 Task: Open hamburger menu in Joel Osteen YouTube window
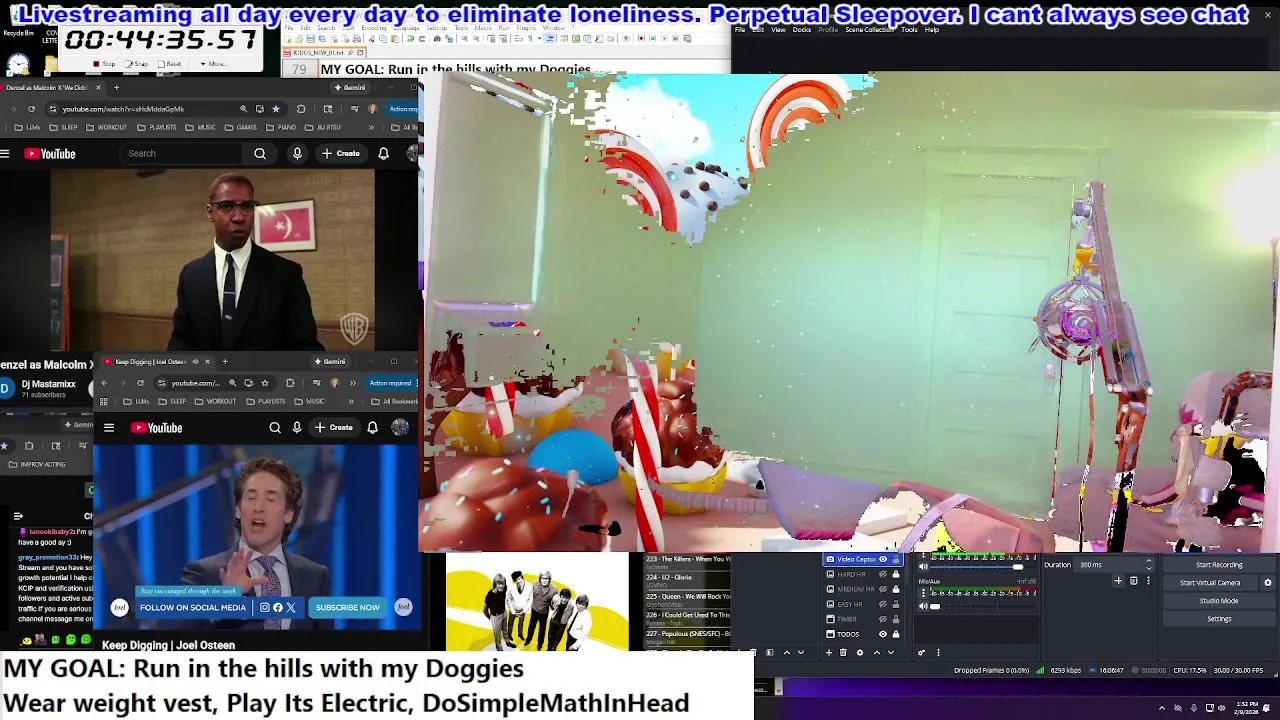[x=109, y=428]
